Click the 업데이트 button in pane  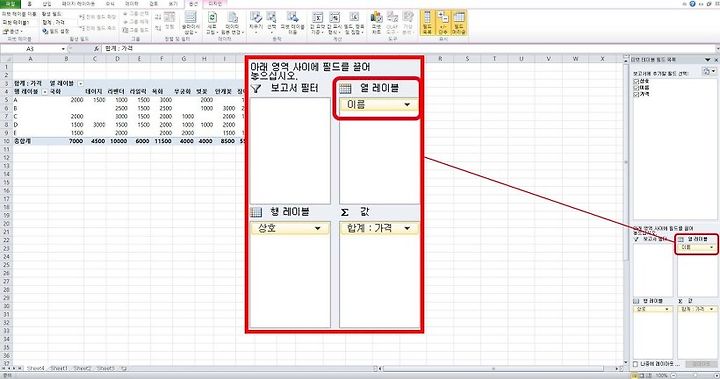[701, 364]
